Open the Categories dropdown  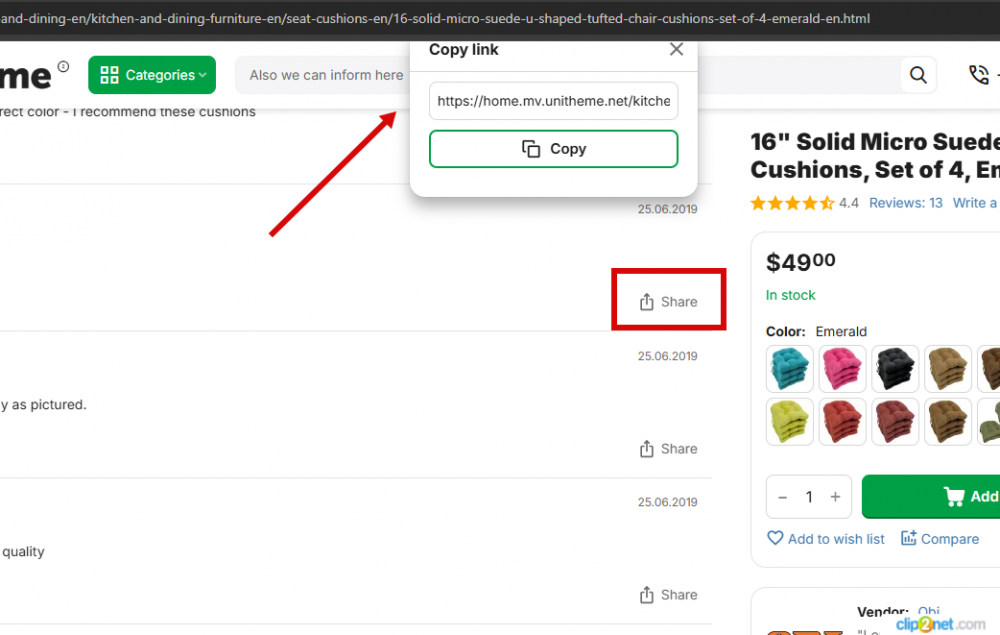coord(152,75)
